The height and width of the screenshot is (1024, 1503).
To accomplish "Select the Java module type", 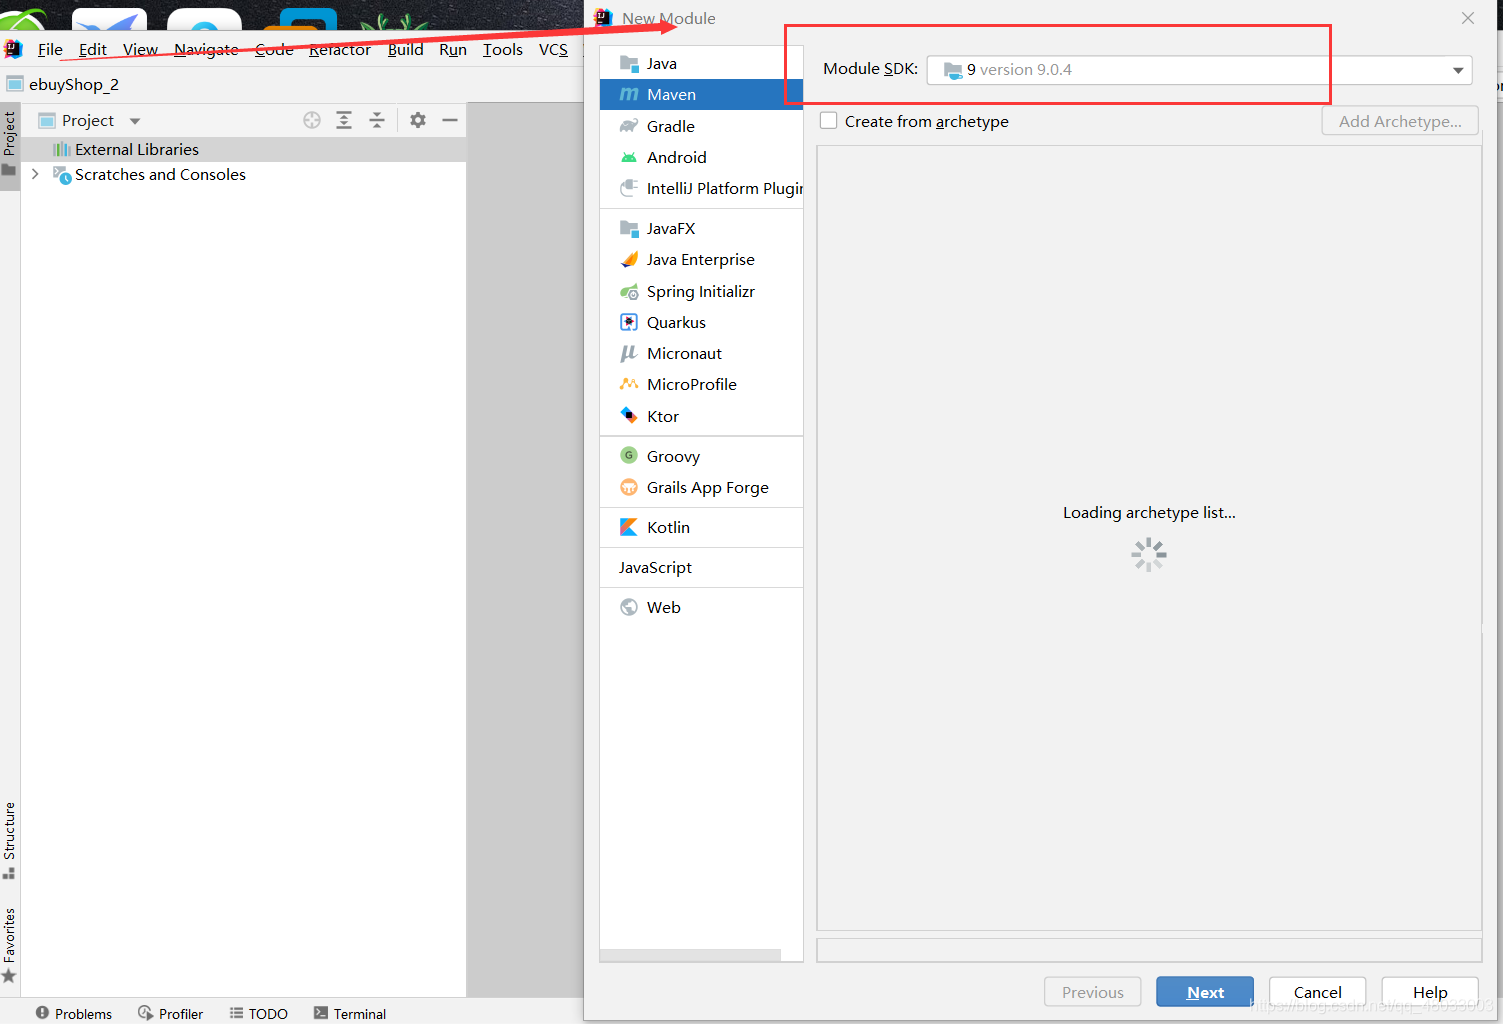I will coord(701,63).
